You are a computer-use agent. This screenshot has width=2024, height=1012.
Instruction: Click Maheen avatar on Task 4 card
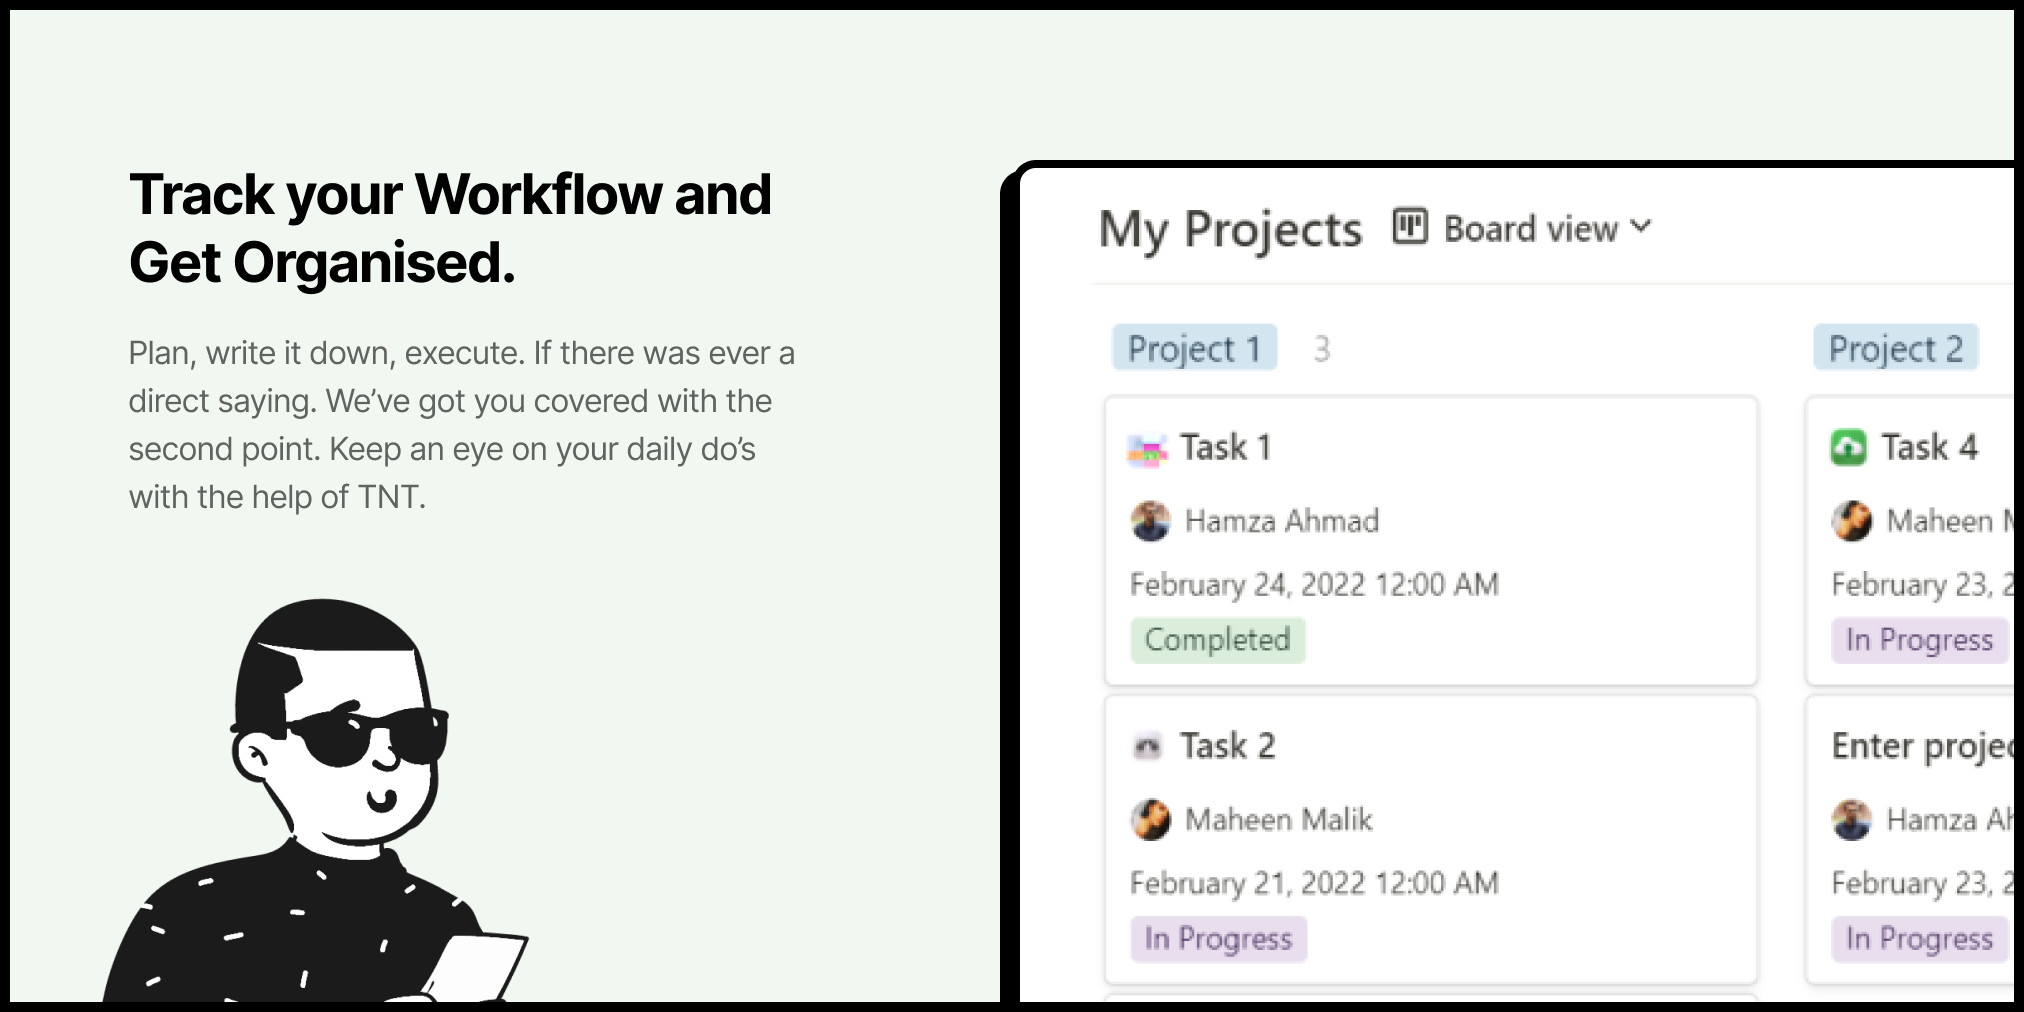point(1852,521)
